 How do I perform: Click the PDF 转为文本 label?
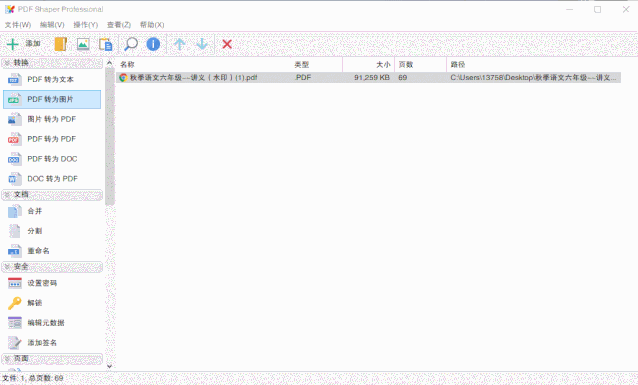point(50,79)
